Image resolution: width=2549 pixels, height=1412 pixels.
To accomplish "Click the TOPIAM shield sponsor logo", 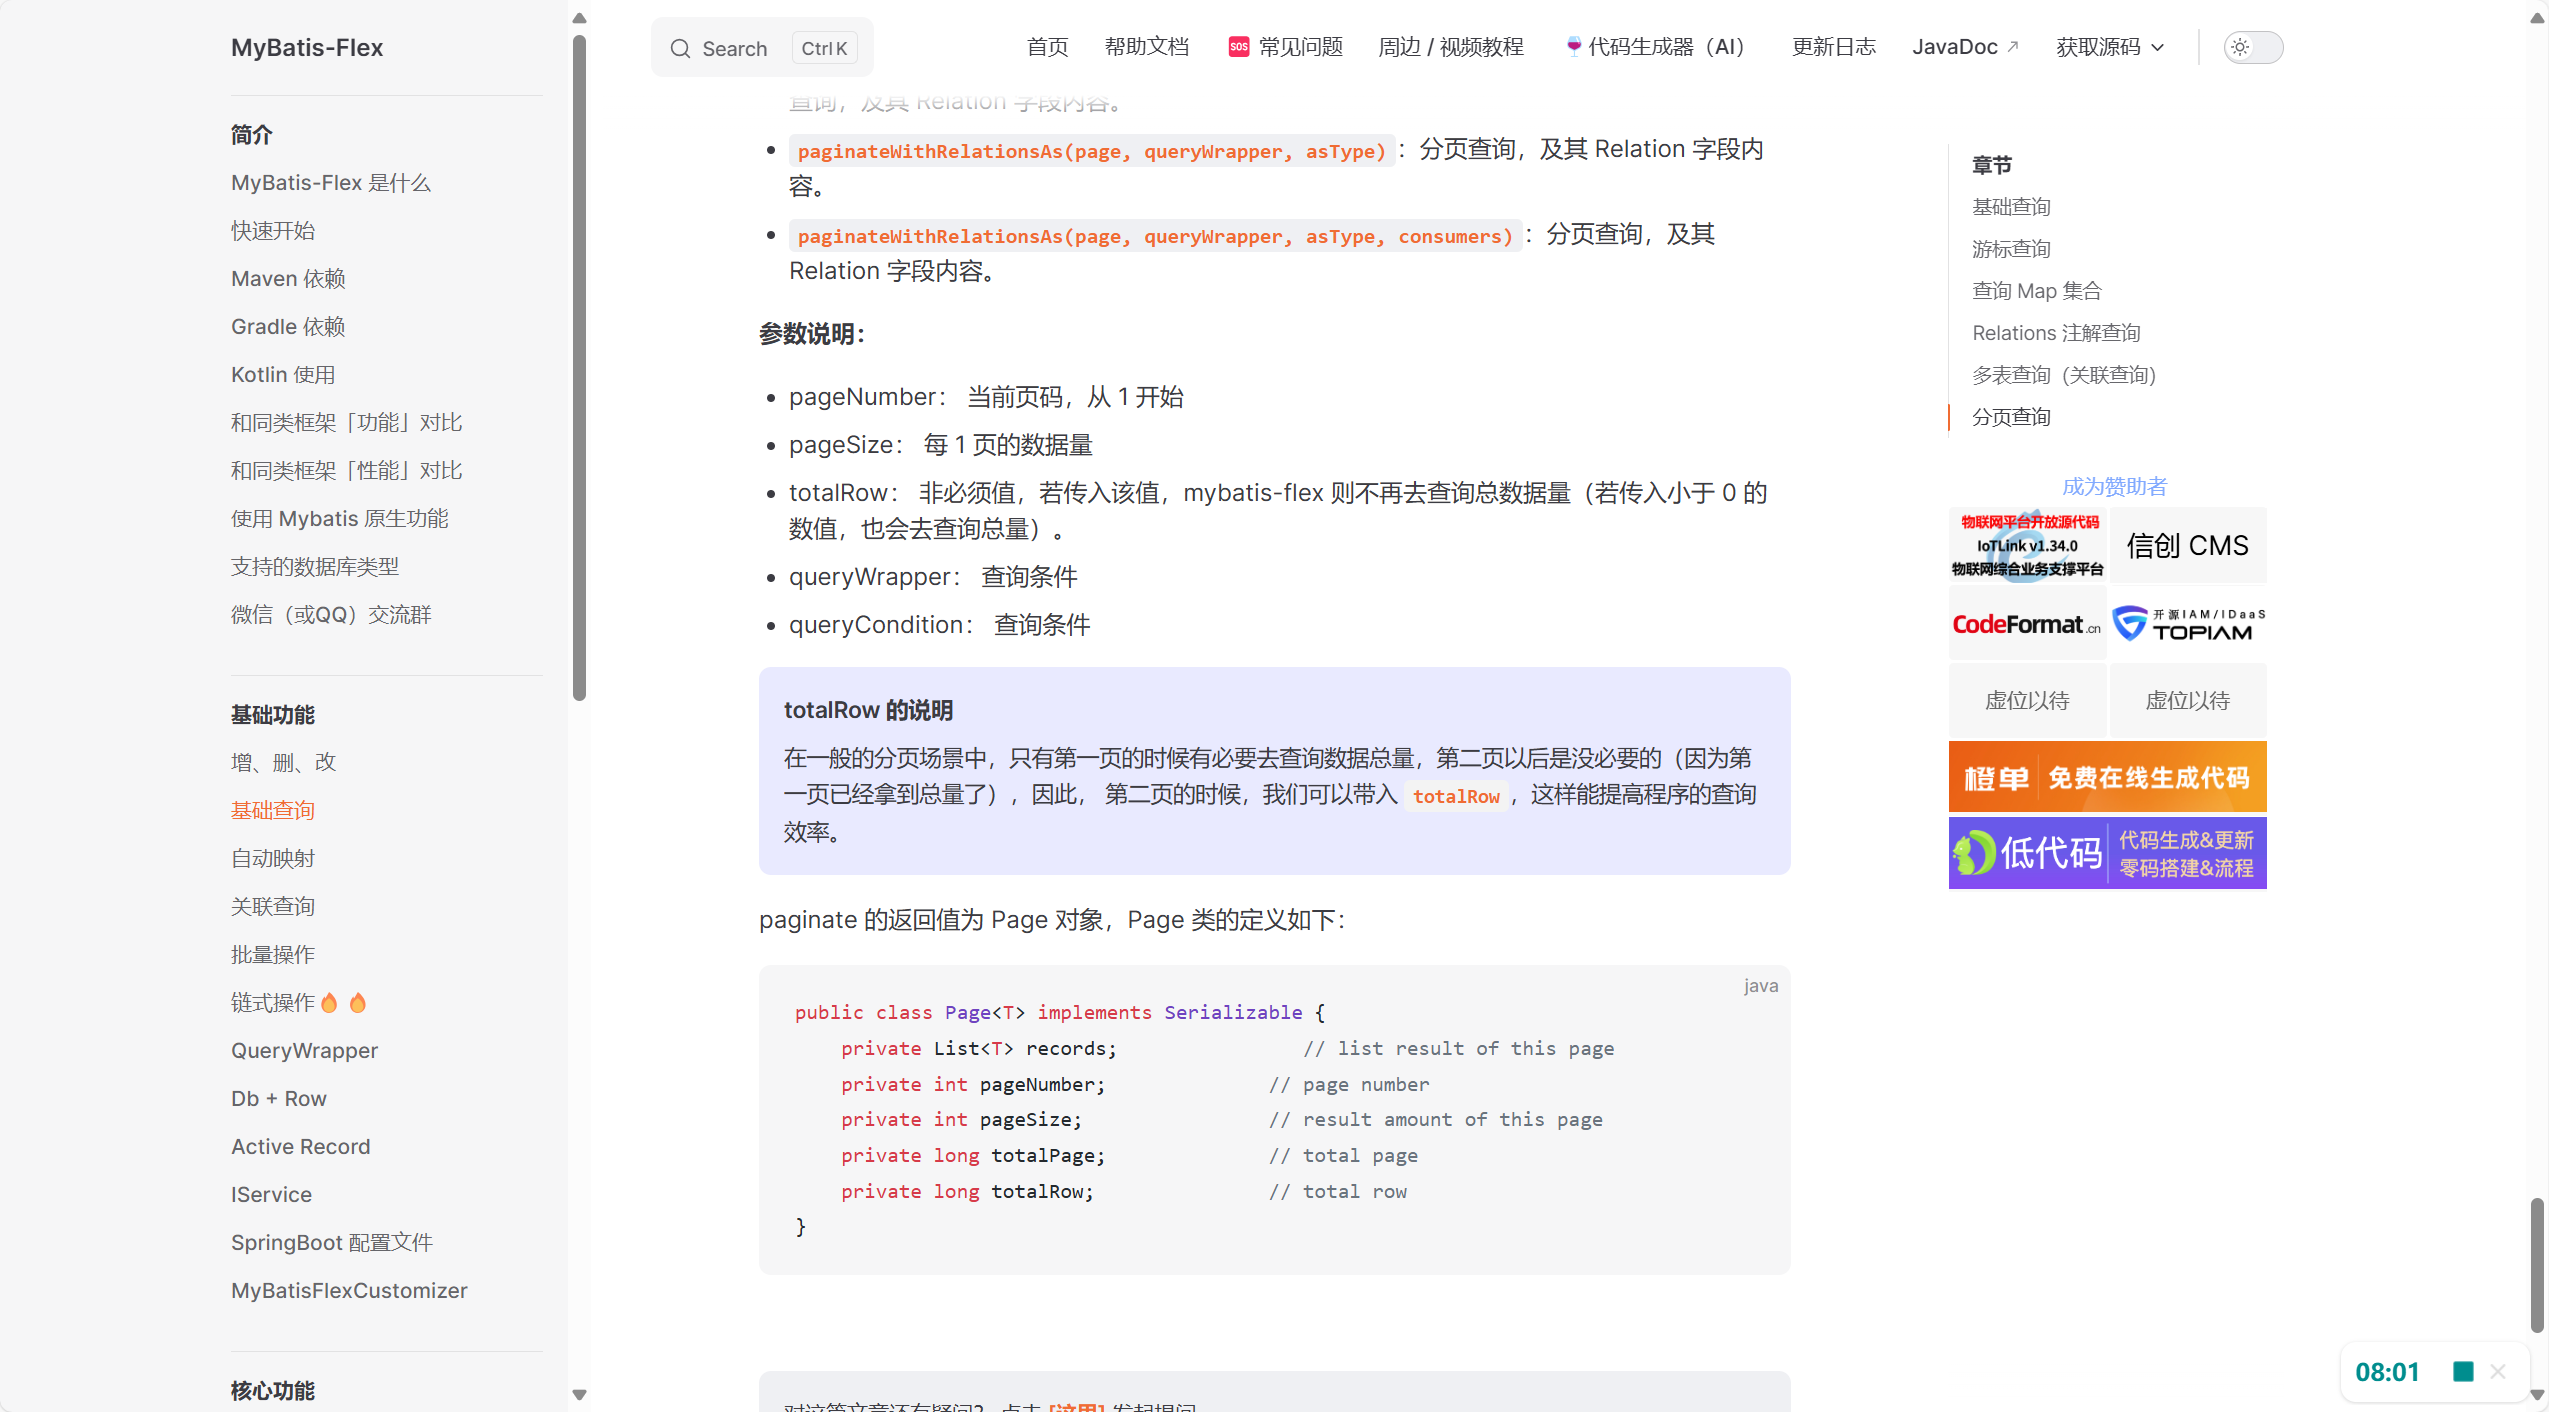I will 2187,623.
